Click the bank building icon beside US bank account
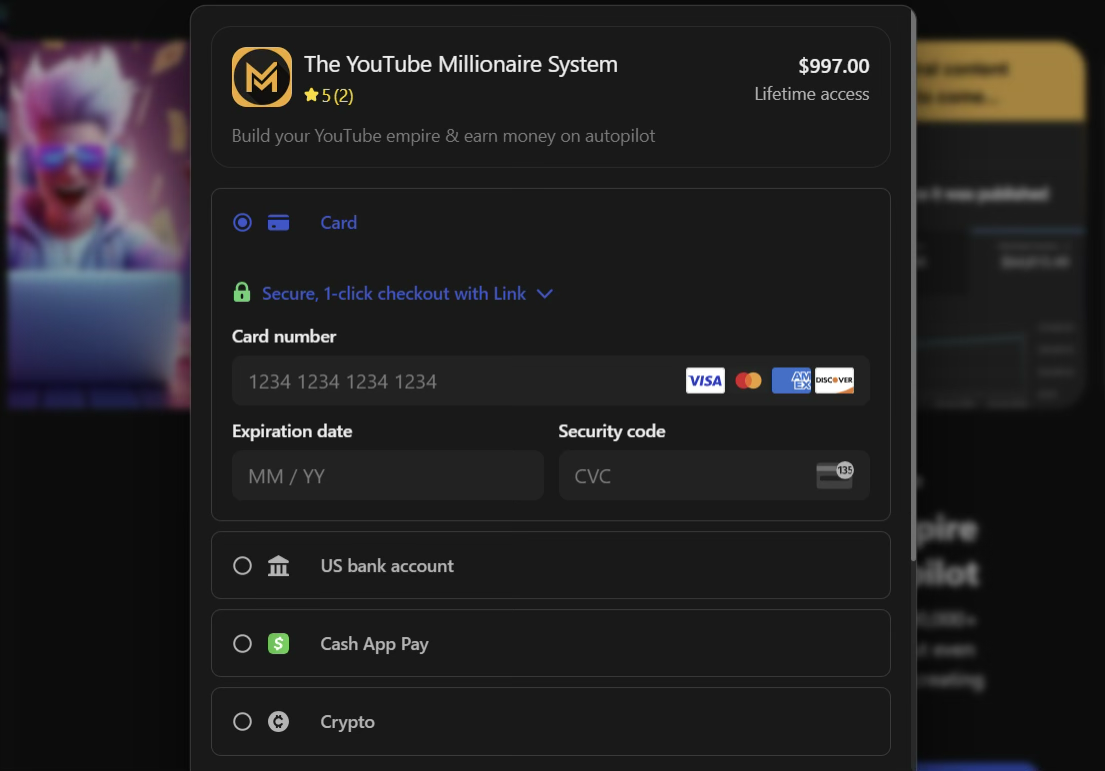 278,565
